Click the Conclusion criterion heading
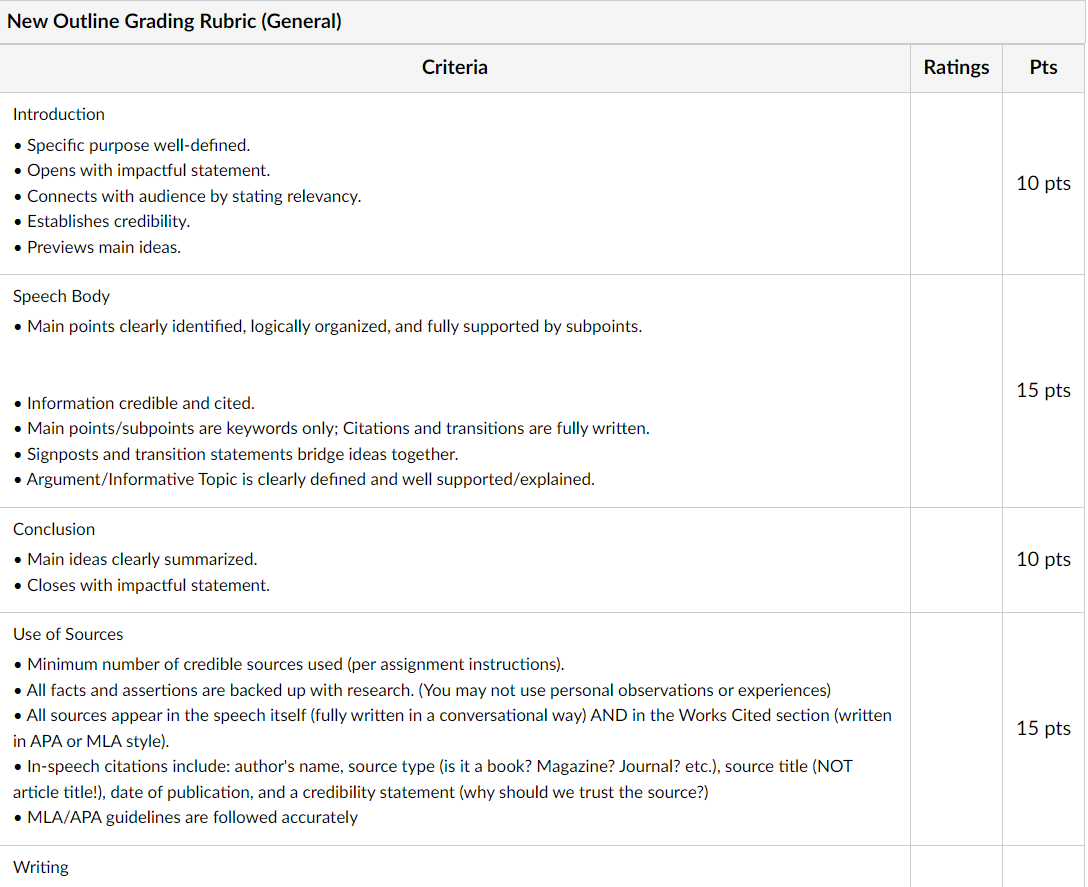Viewport: 1088px width, 887px height. [x=53, y=529]
